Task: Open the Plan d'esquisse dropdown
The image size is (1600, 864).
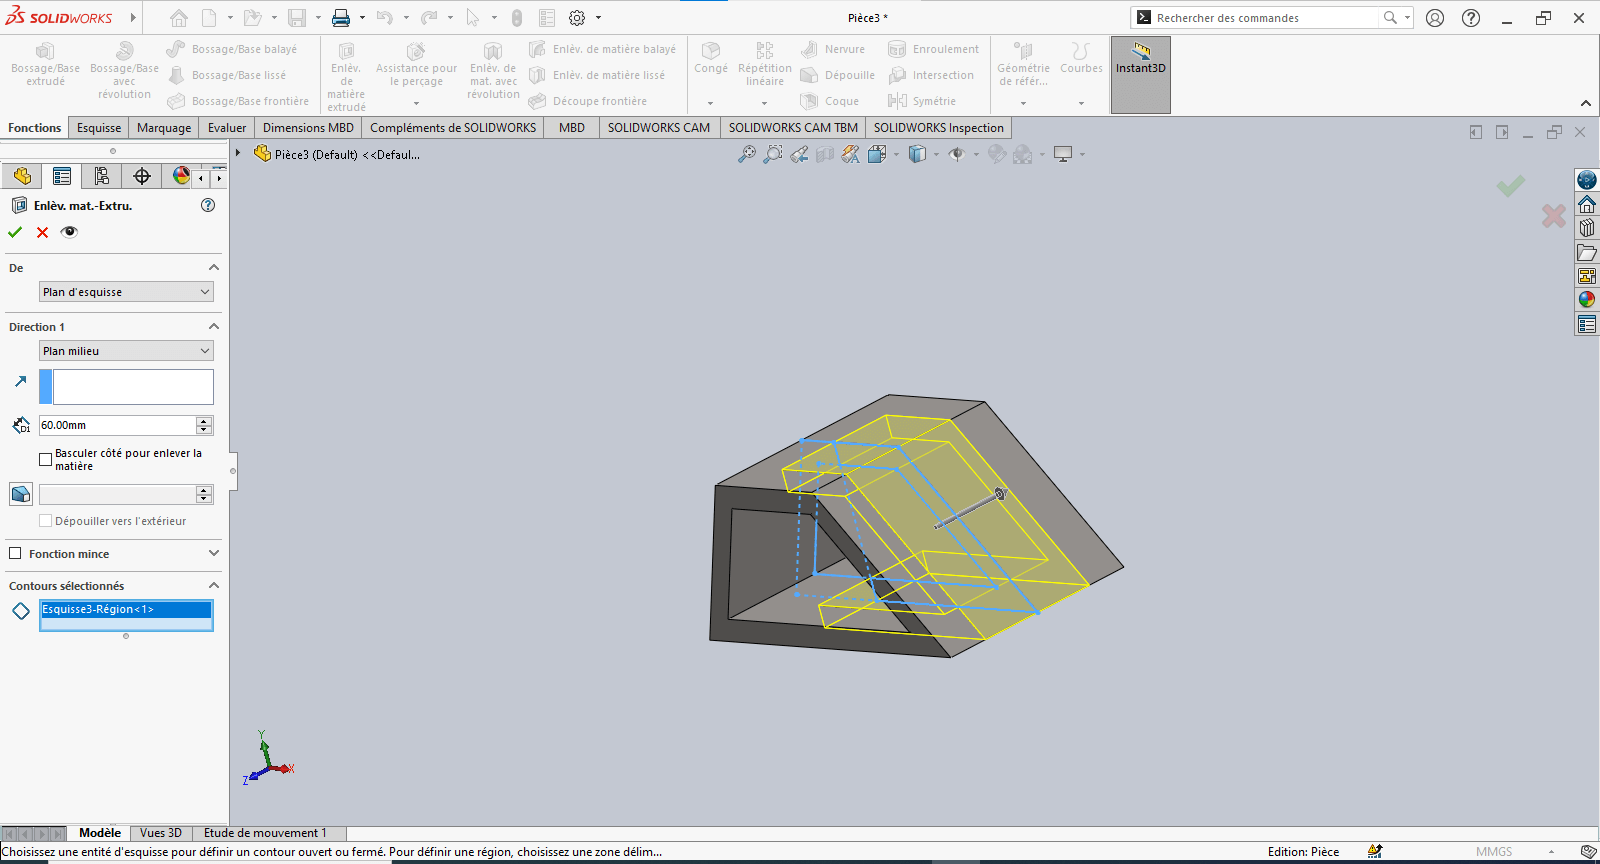Action: [126, 292]
